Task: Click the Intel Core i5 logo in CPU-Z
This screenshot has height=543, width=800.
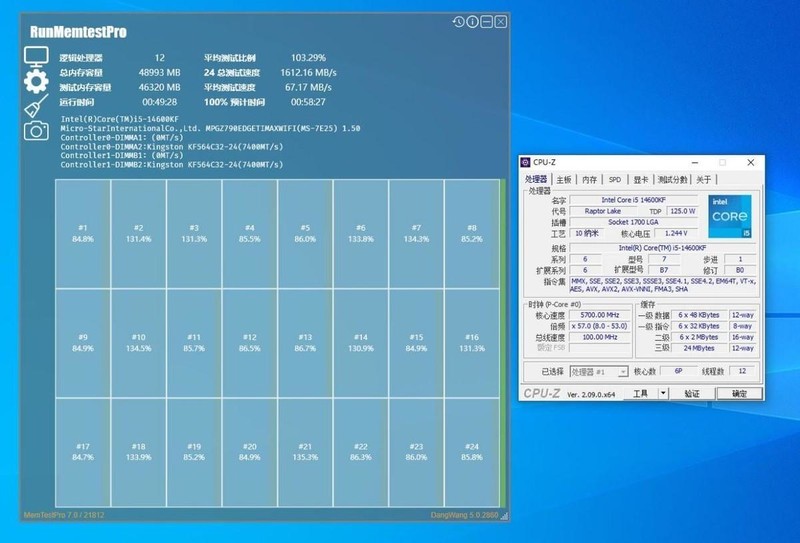Action: click(729, 216)
